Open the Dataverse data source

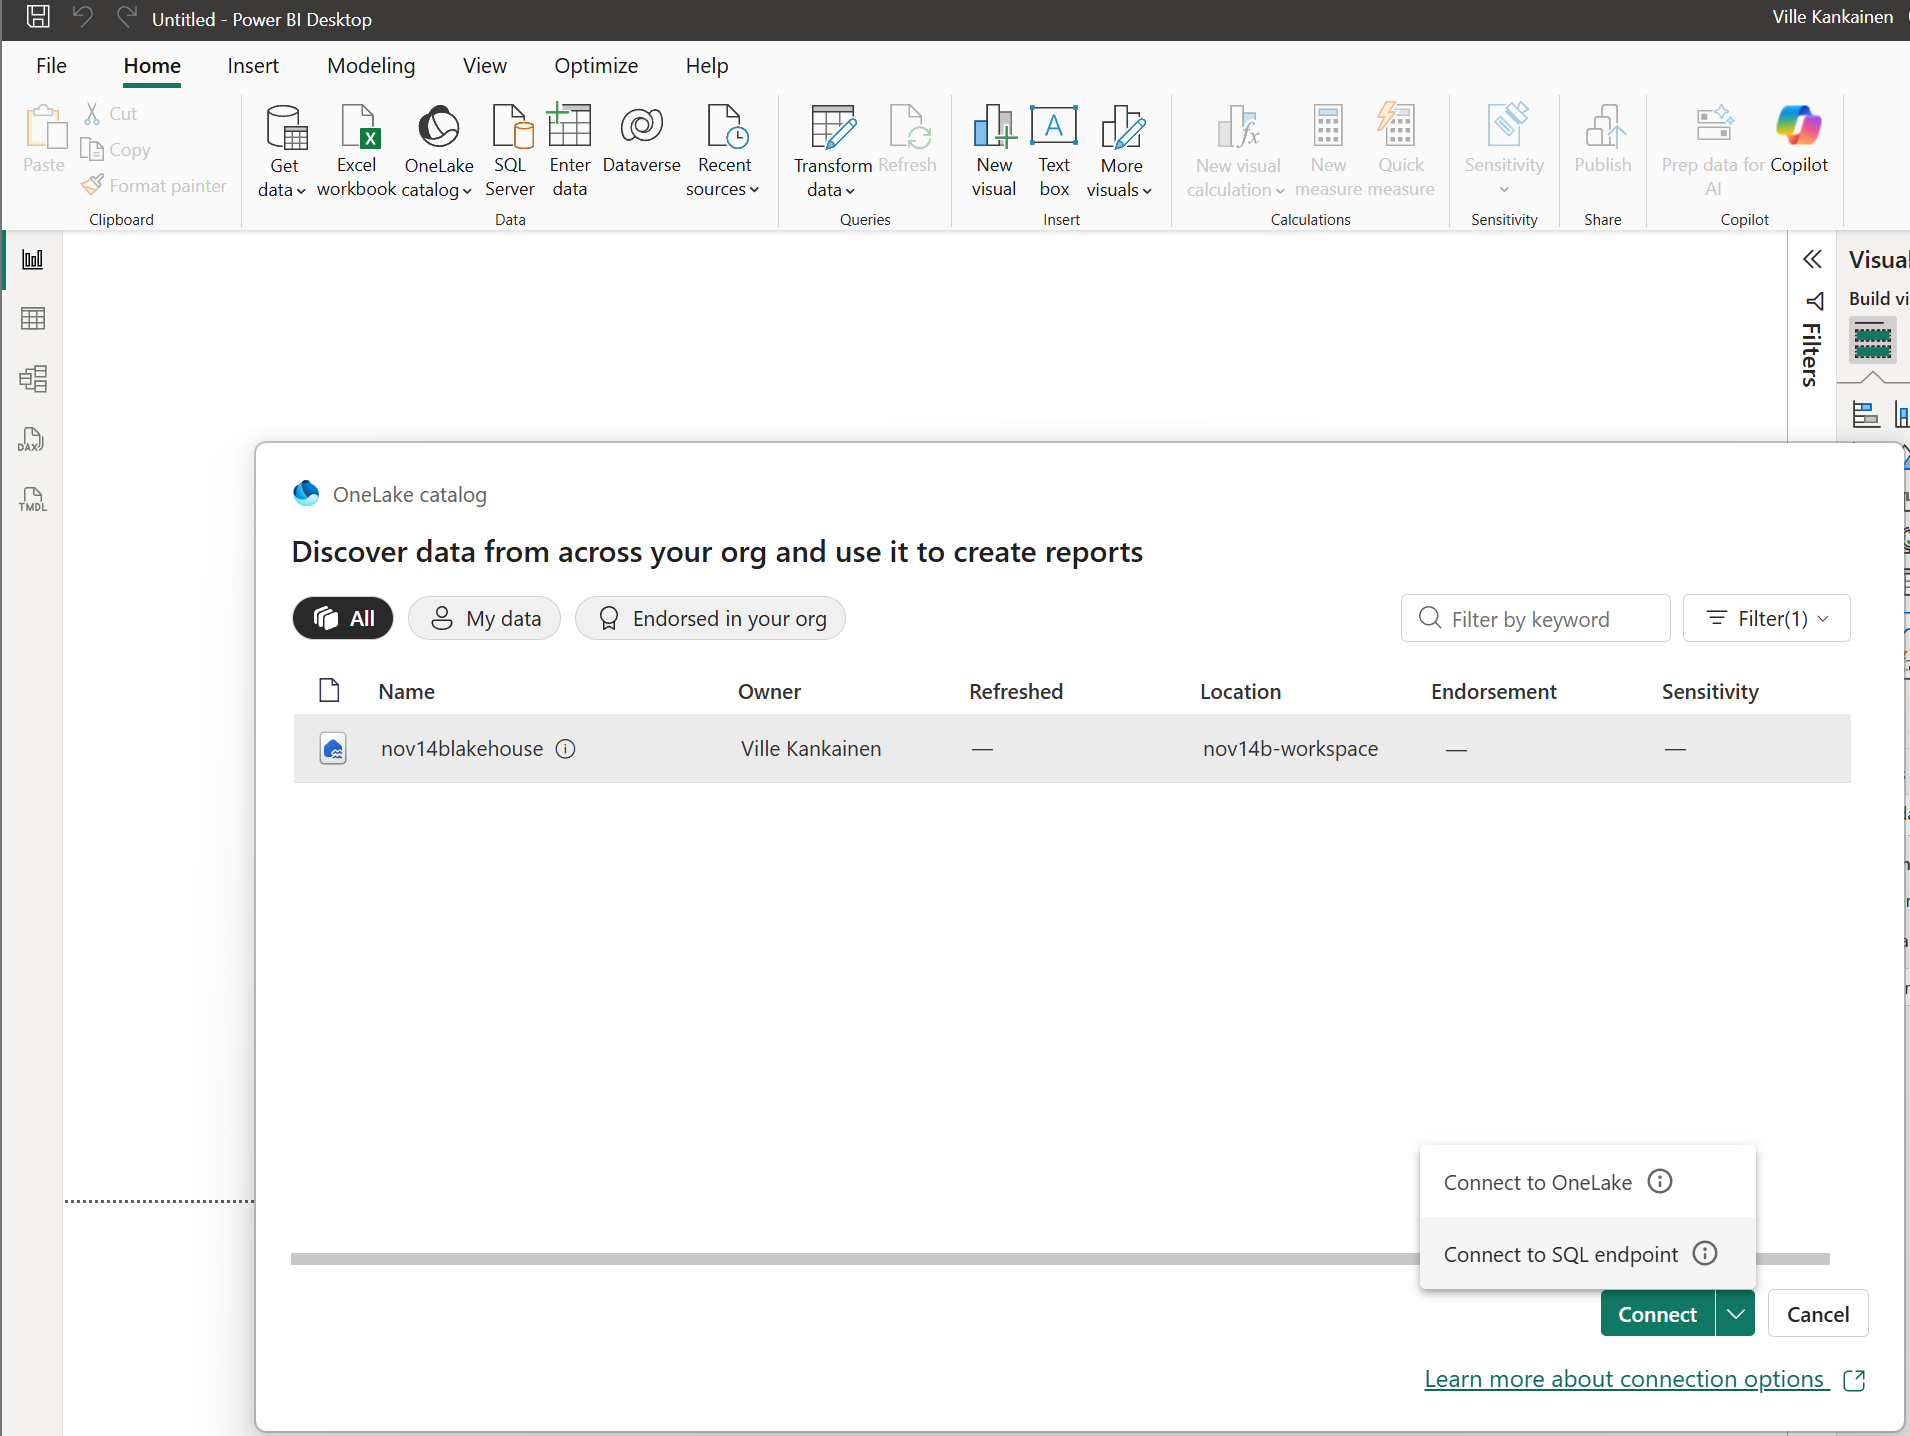pyautogui.click(x=641, y=147)
